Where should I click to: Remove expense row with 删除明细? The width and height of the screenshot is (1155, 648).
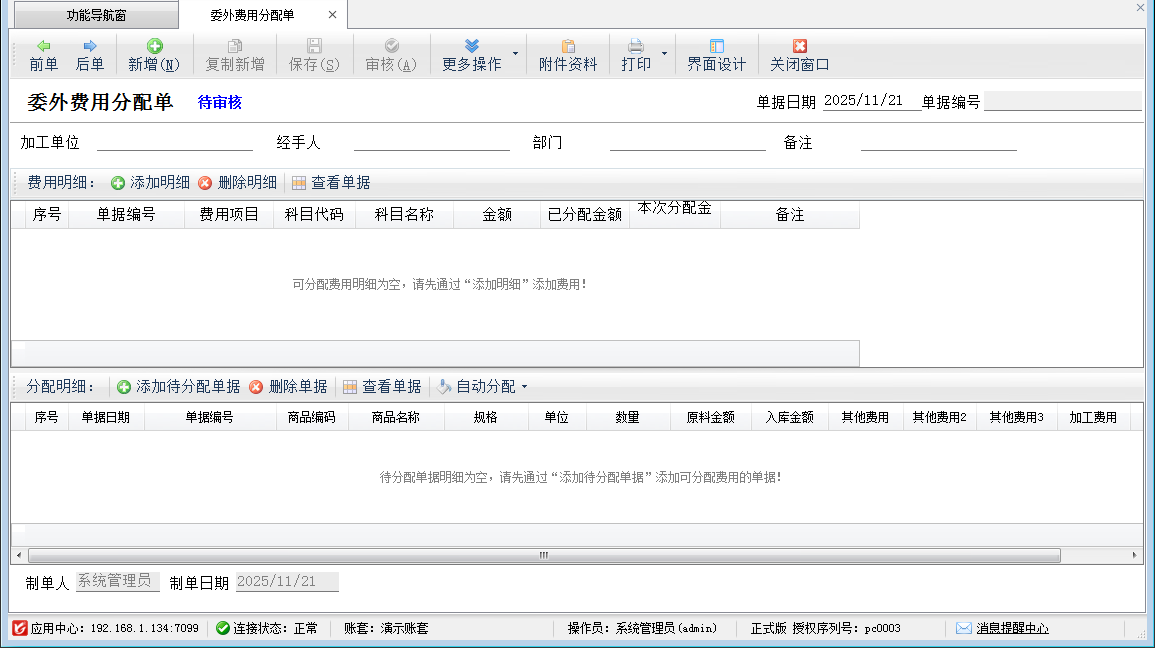(x=237, y=183)
